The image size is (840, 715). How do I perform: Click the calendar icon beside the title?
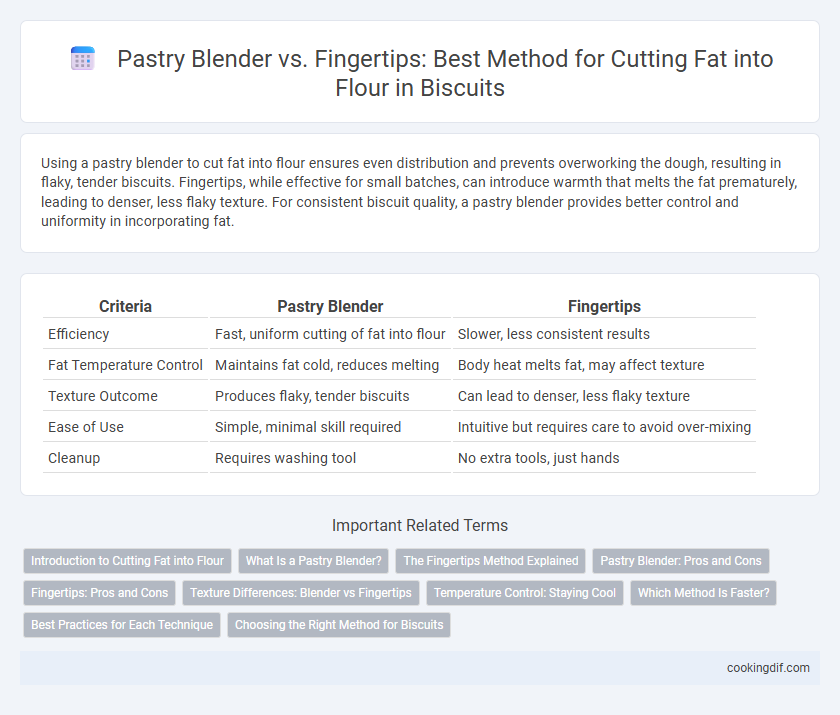(82, 58)
